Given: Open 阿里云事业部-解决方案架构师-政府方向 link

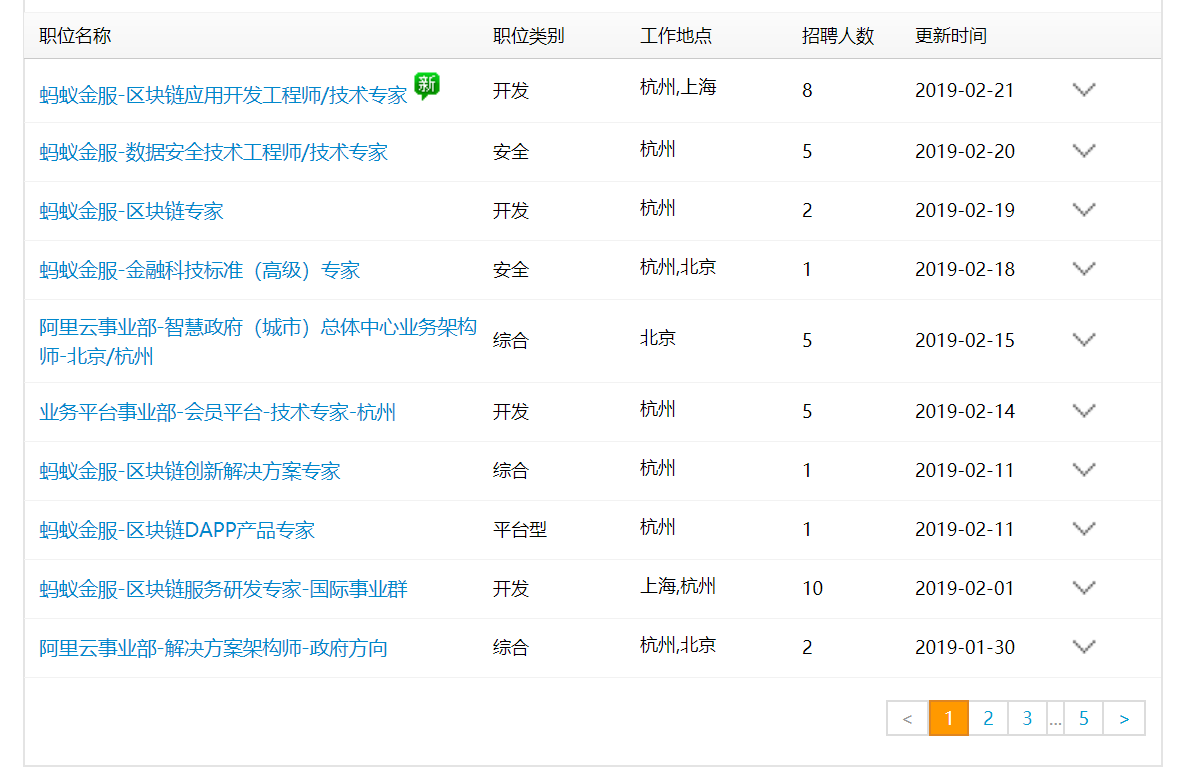Looking at the screenshot, I should coord(213,648).
